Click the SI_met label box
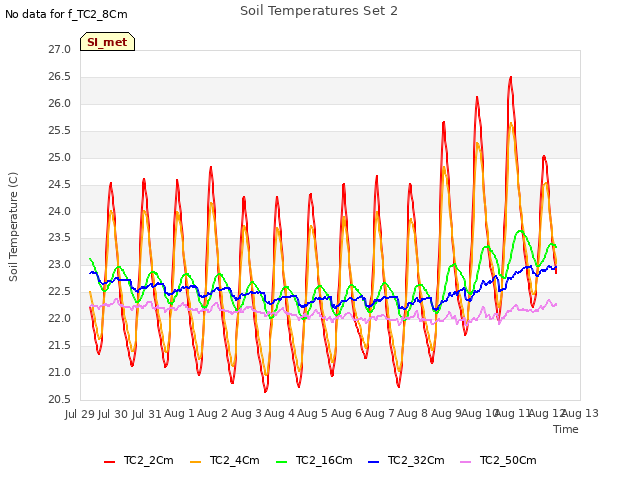This screenshot has height=480, width=640. coord(107,42)
